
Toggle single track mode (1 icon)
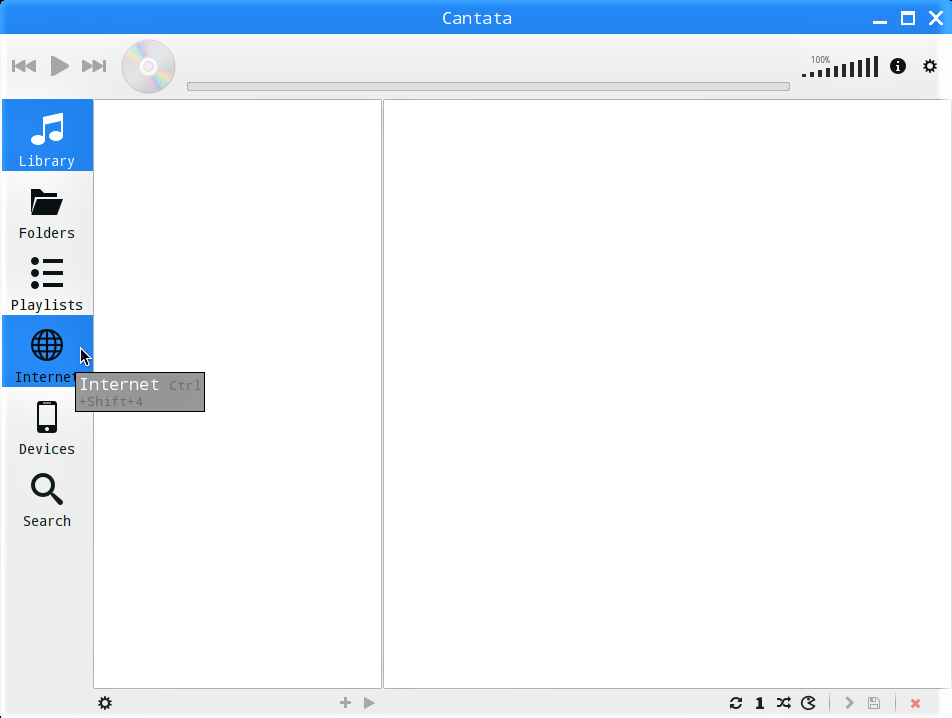(x=760, y=703)
